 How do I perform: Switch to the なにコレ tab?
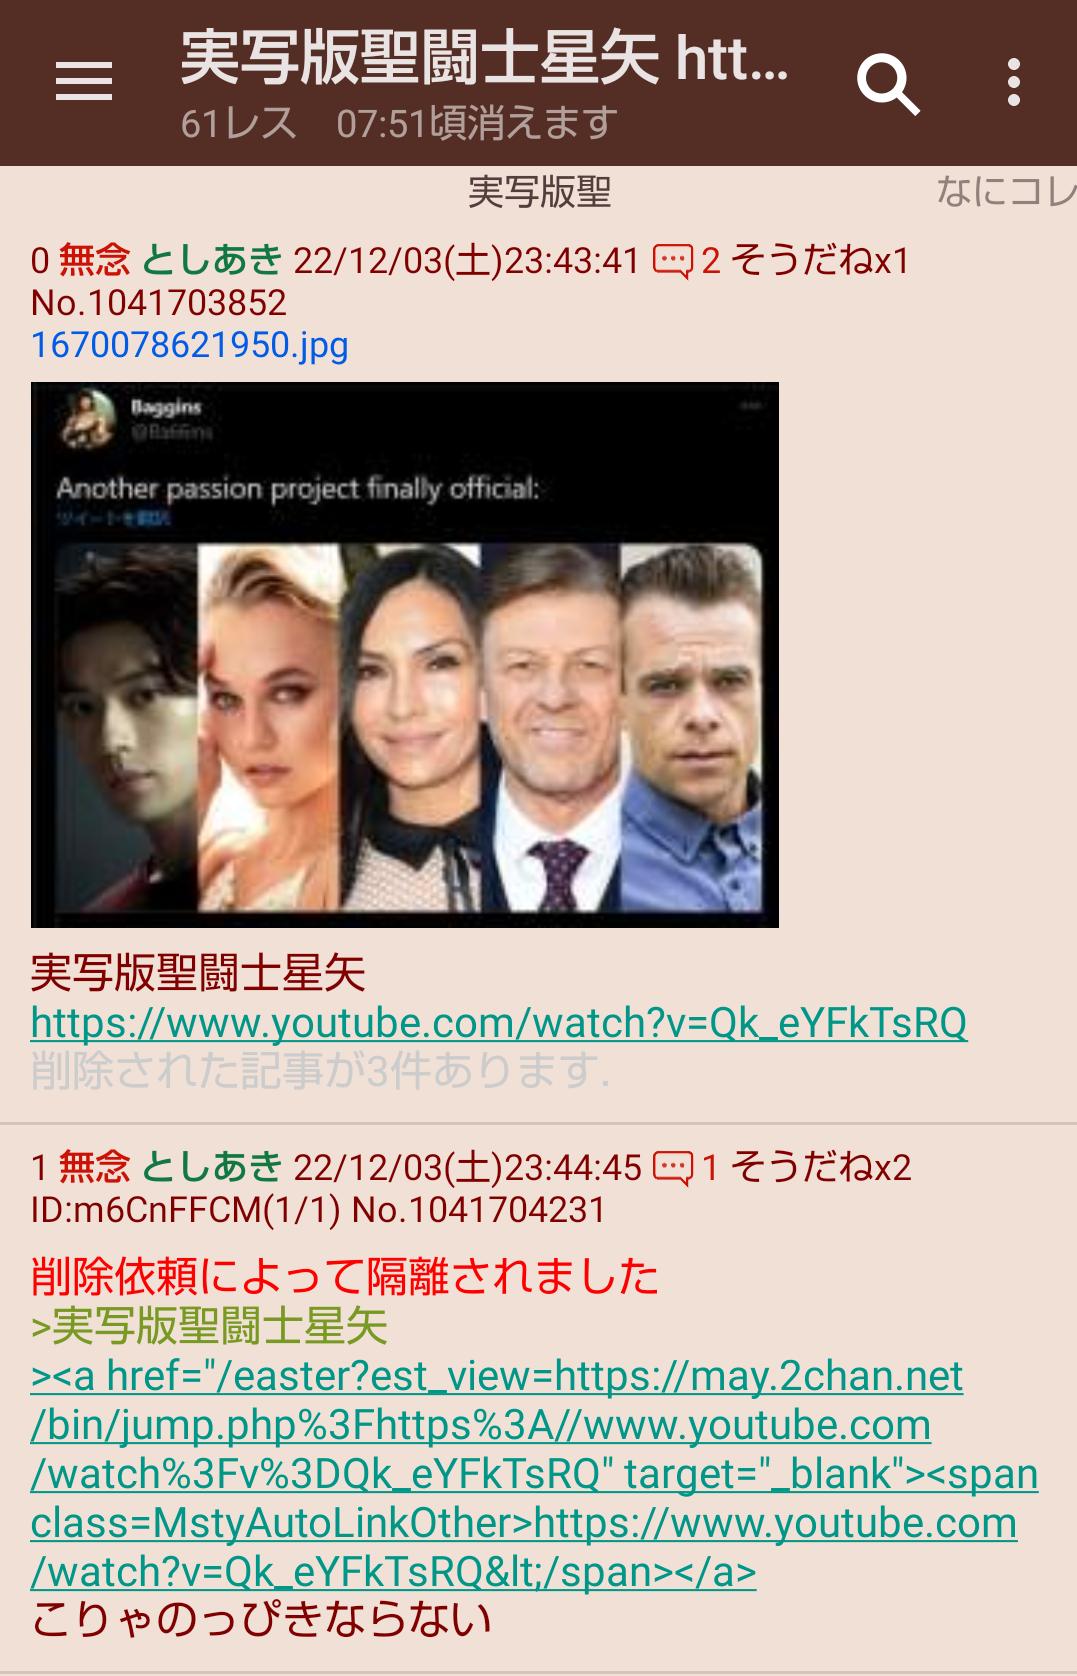pyautogui.click(x=1006, y=192)
